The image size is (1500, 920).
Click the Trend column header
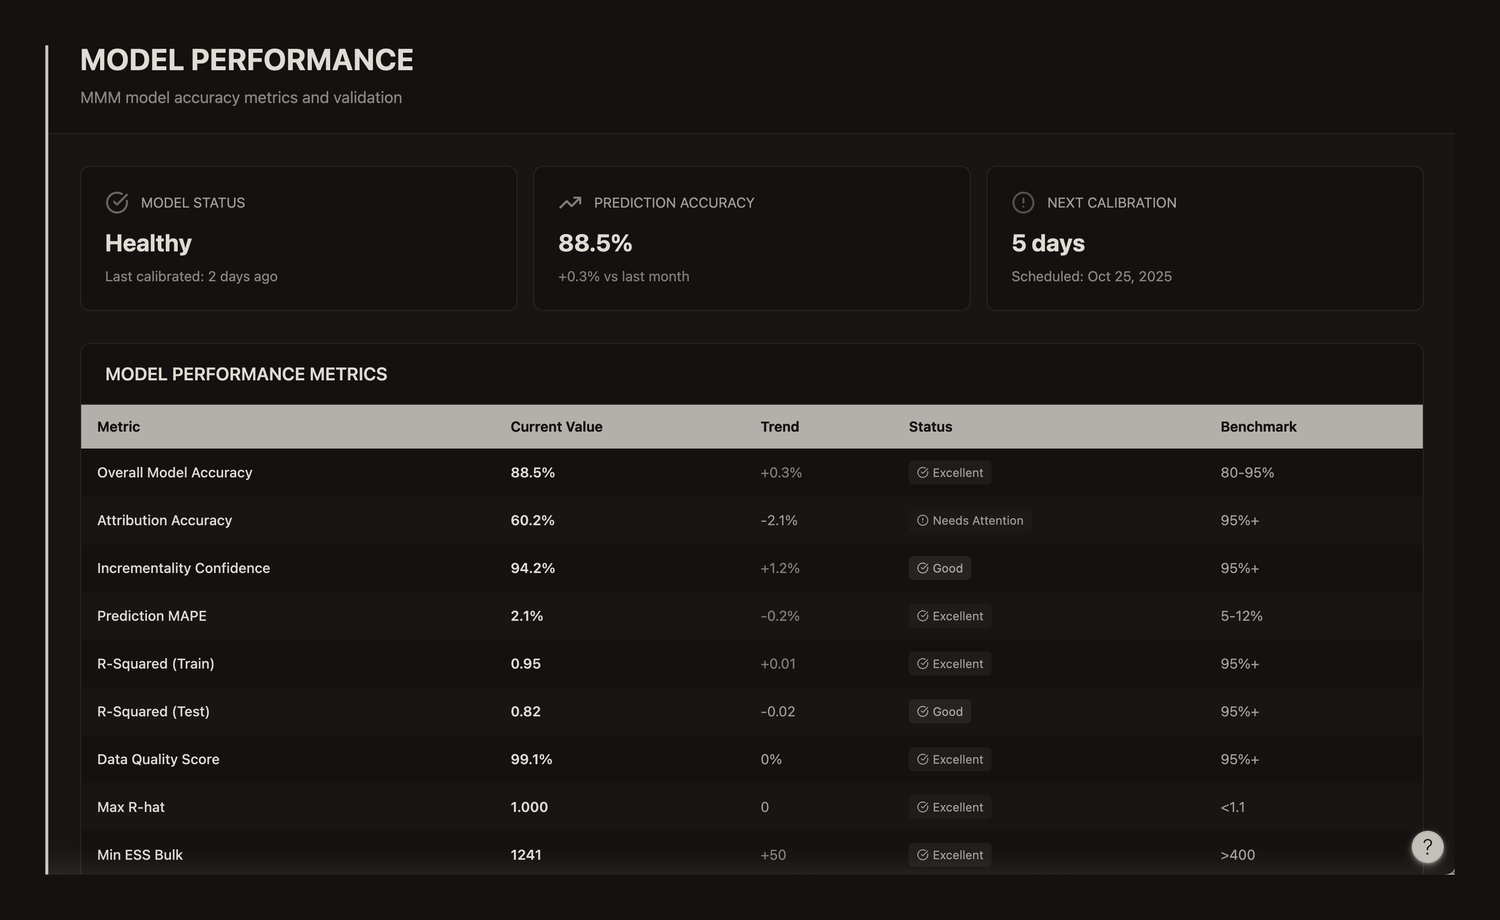click(779, 426)
